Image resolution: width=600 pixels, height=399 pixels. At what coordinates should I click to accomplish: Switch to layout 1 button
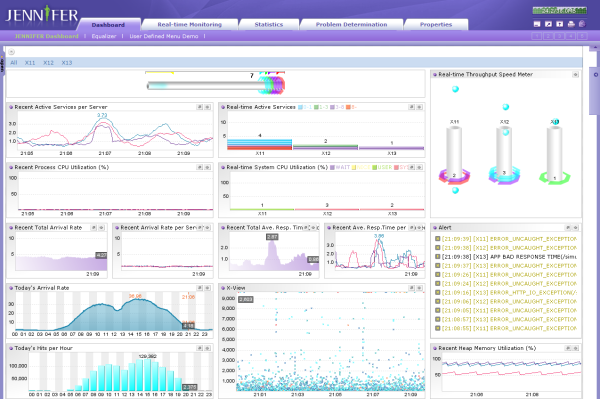tap(536, 36)
